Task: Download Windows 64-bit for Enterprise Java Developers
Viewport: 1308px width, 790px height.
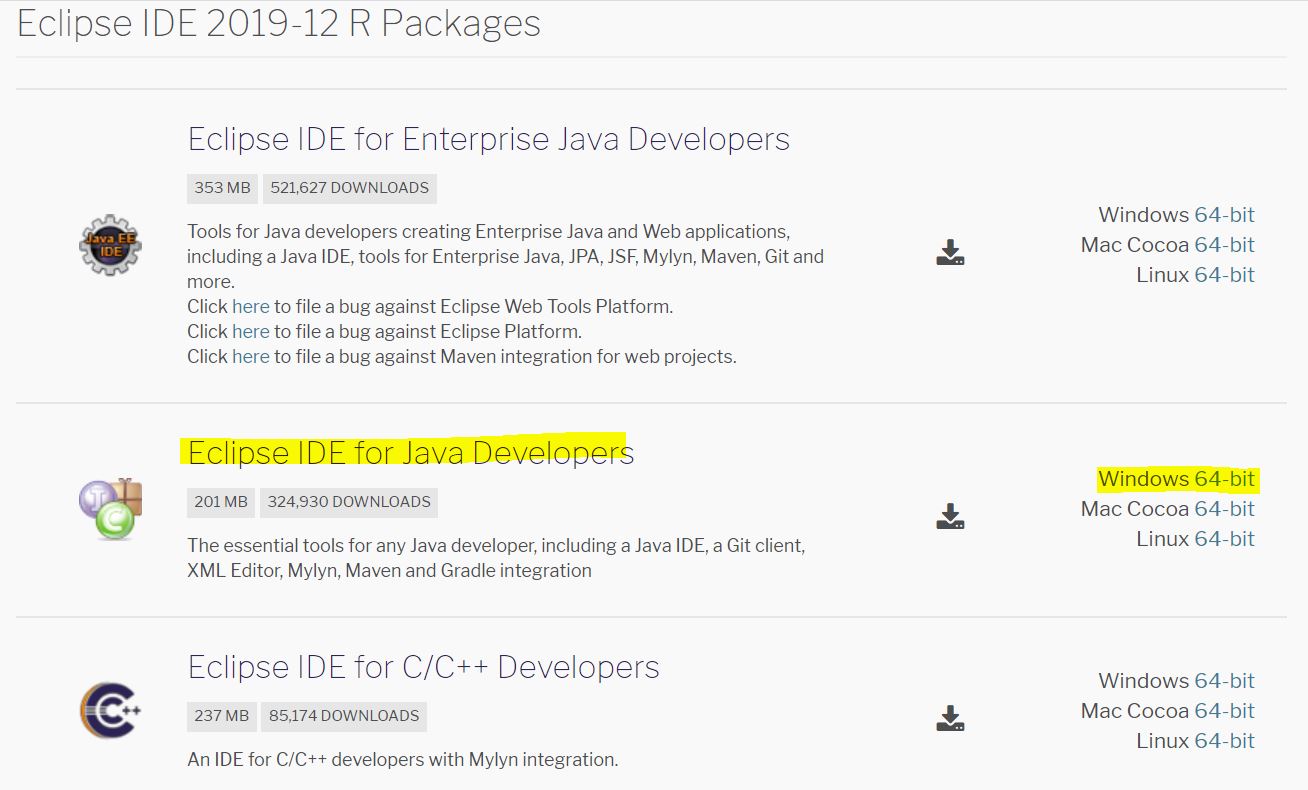Action: click(x=1224, y=215)
